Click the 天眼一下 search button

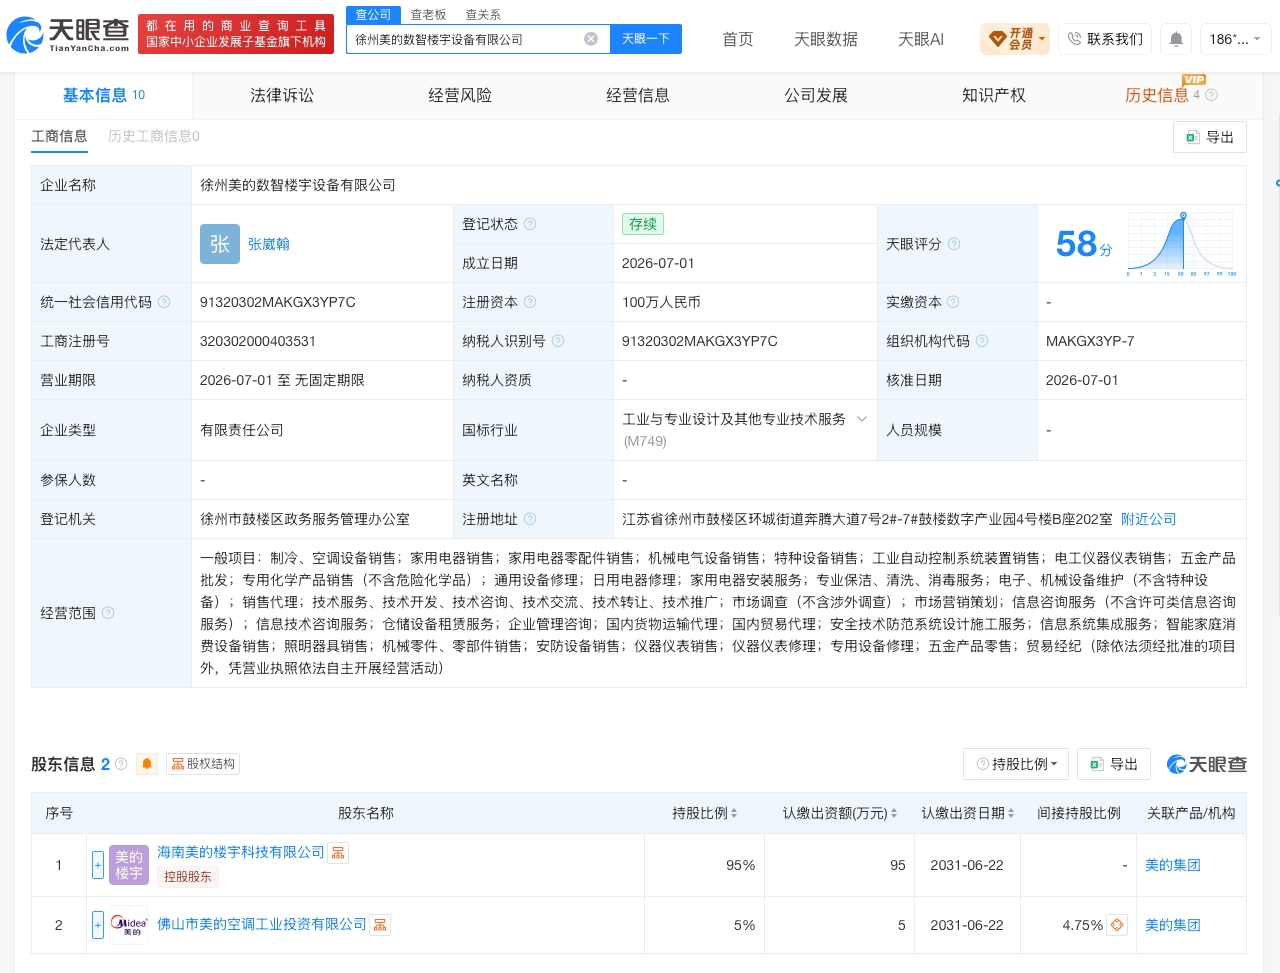pos(646,39)
